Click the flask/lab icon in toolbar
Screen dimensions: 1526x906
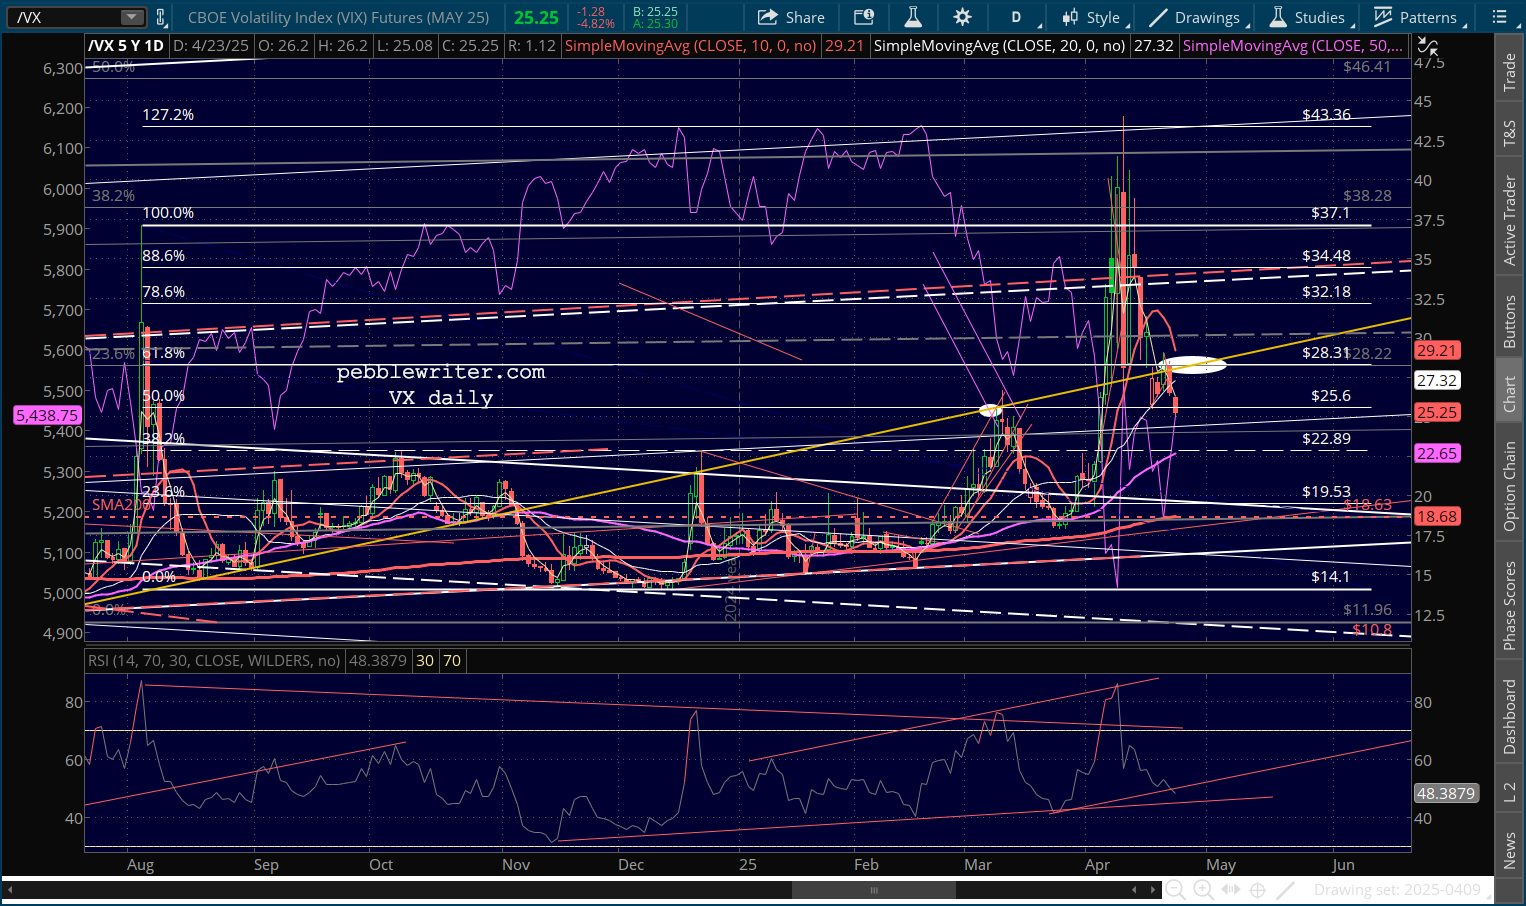(912, 17)
